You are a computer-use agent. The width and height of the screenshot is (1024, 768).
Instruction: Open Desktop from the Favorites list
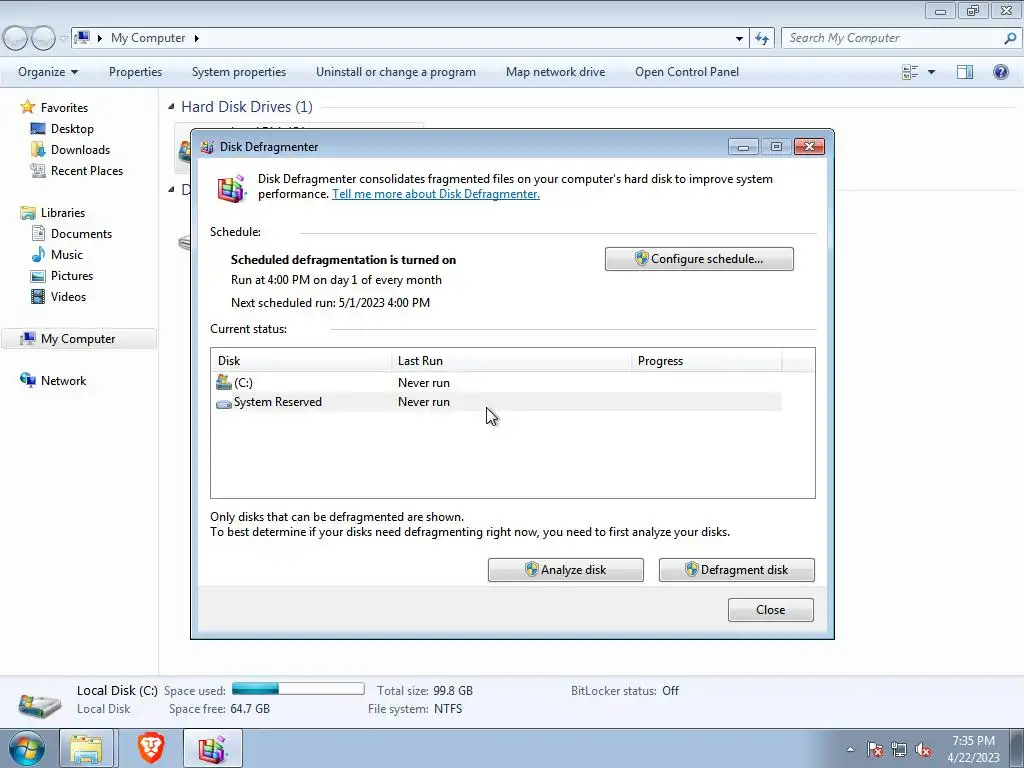point(72,129)
